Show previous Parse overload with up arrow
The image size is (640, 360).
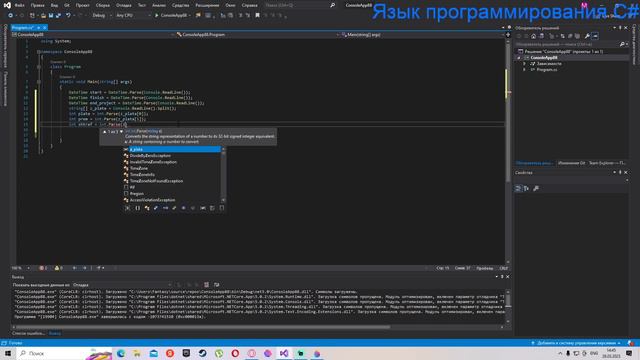(x=105, y=132)
